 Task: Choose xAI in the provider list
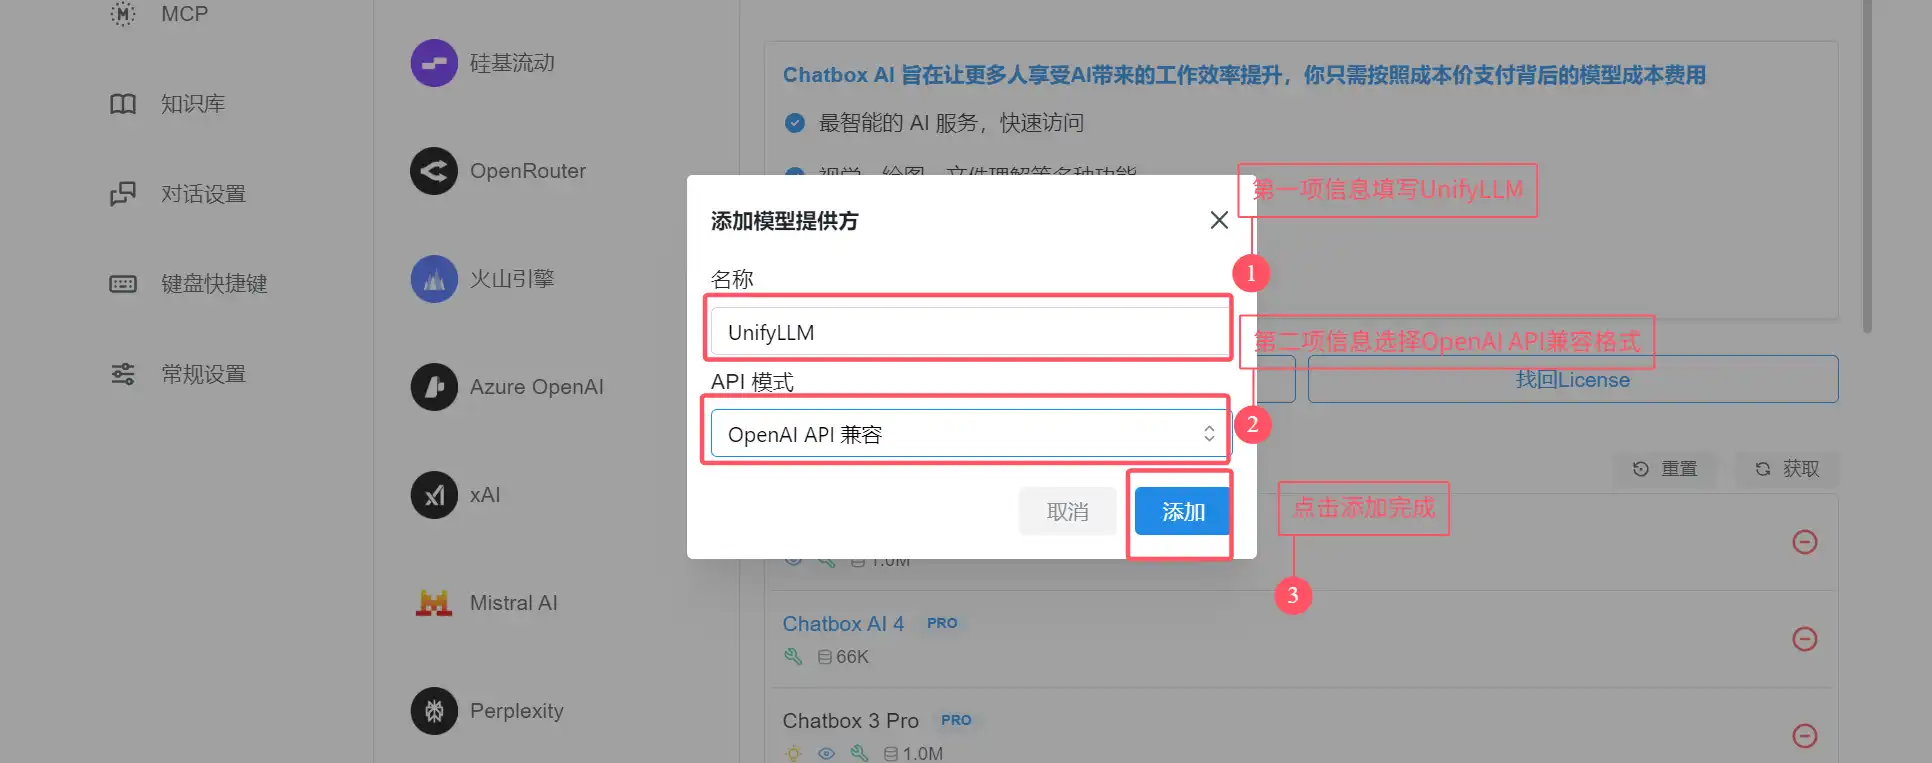coord(485,495)
